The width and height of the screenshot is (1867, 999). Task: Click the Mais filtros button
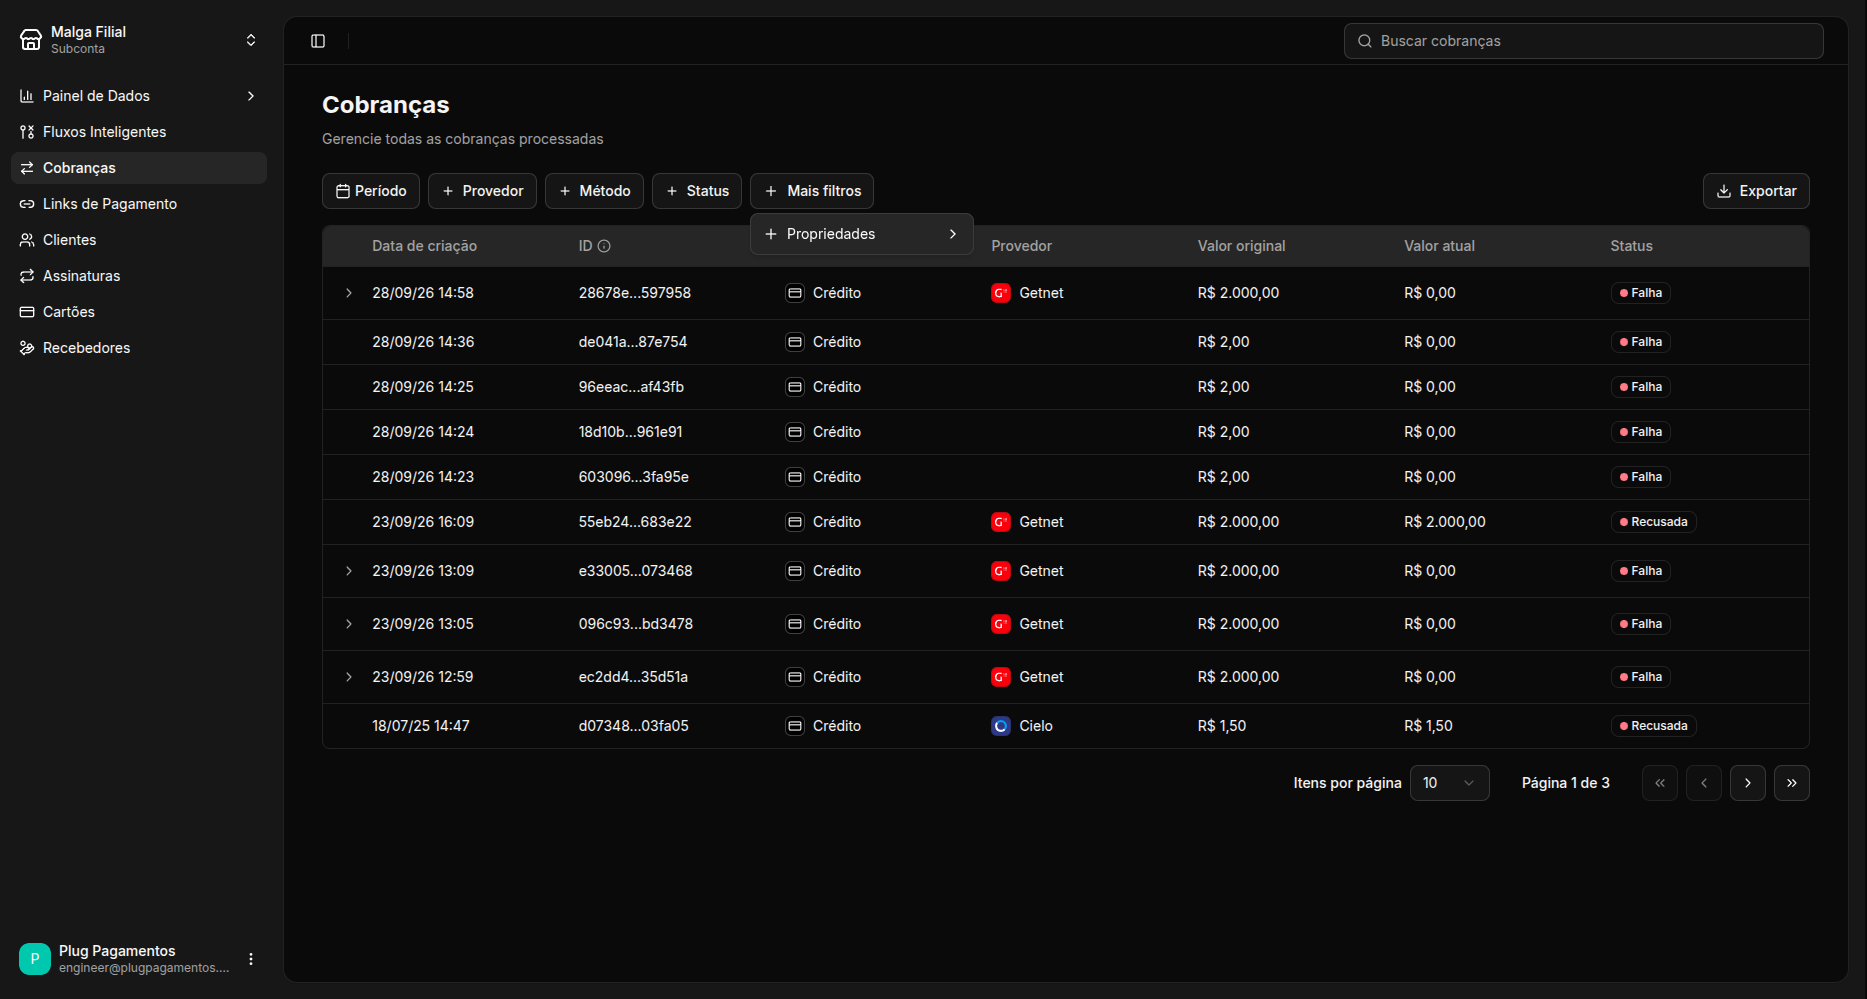click(812, 191)
